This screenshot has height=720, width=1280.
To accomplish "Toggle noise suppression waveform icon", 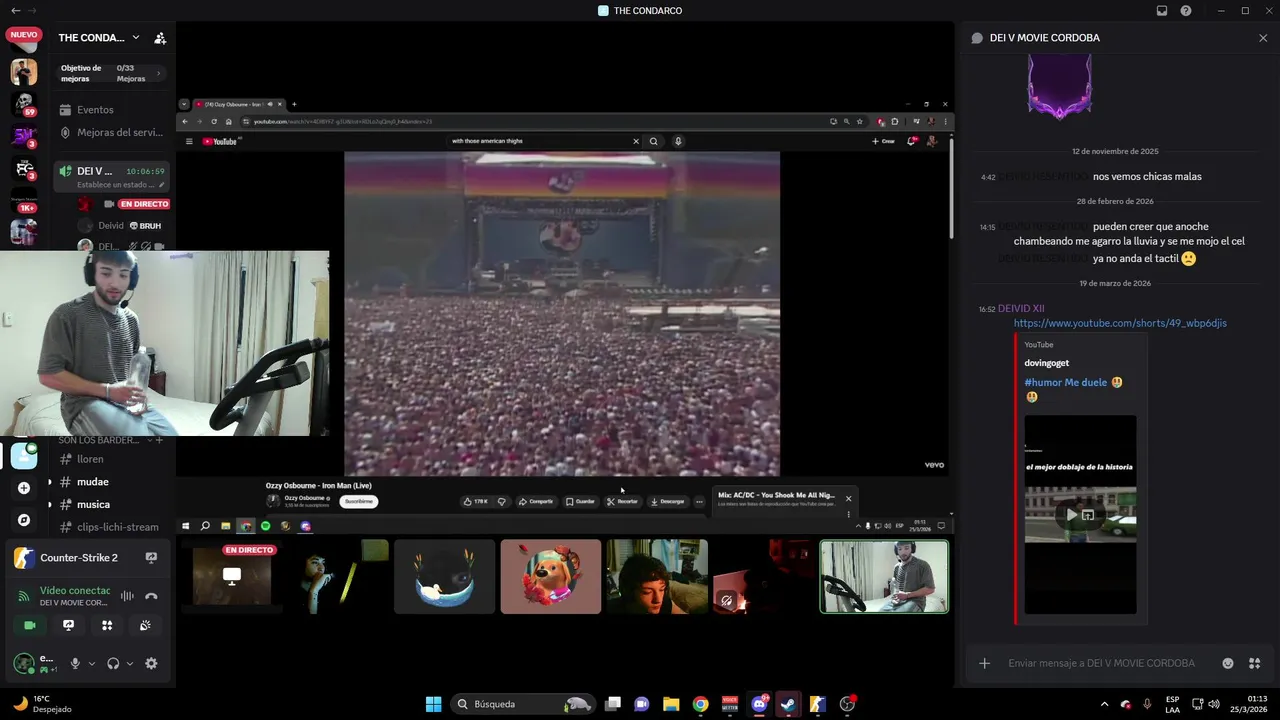I will pos(127,596).
